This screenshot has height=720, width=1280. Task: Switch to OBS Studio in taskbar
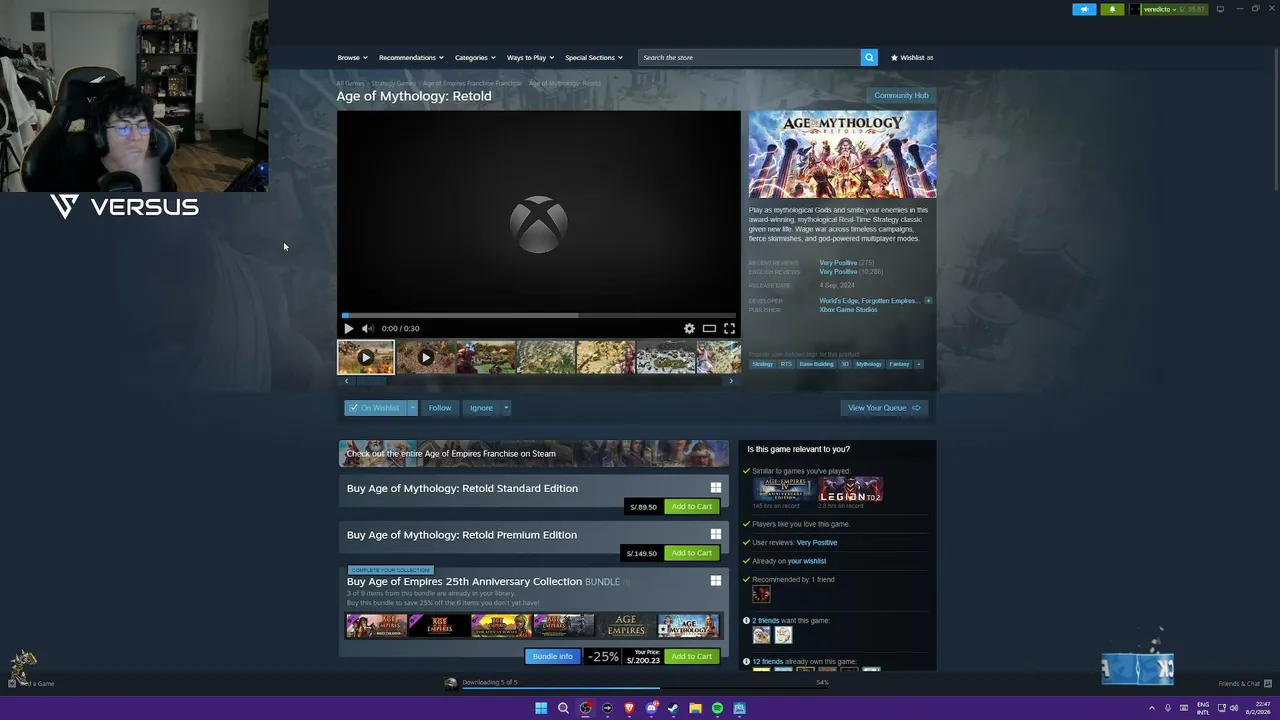(585, 708)
